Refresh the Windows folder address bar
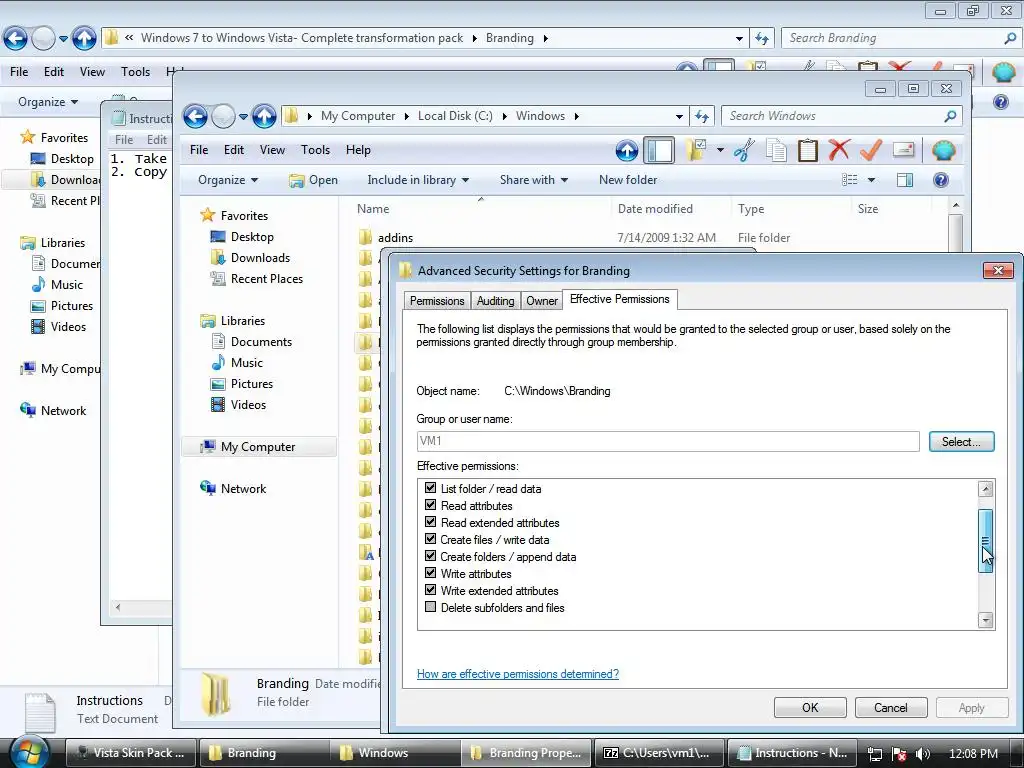Image resolution: width=1024 pixels, height=768 pixels. point(702,116)
